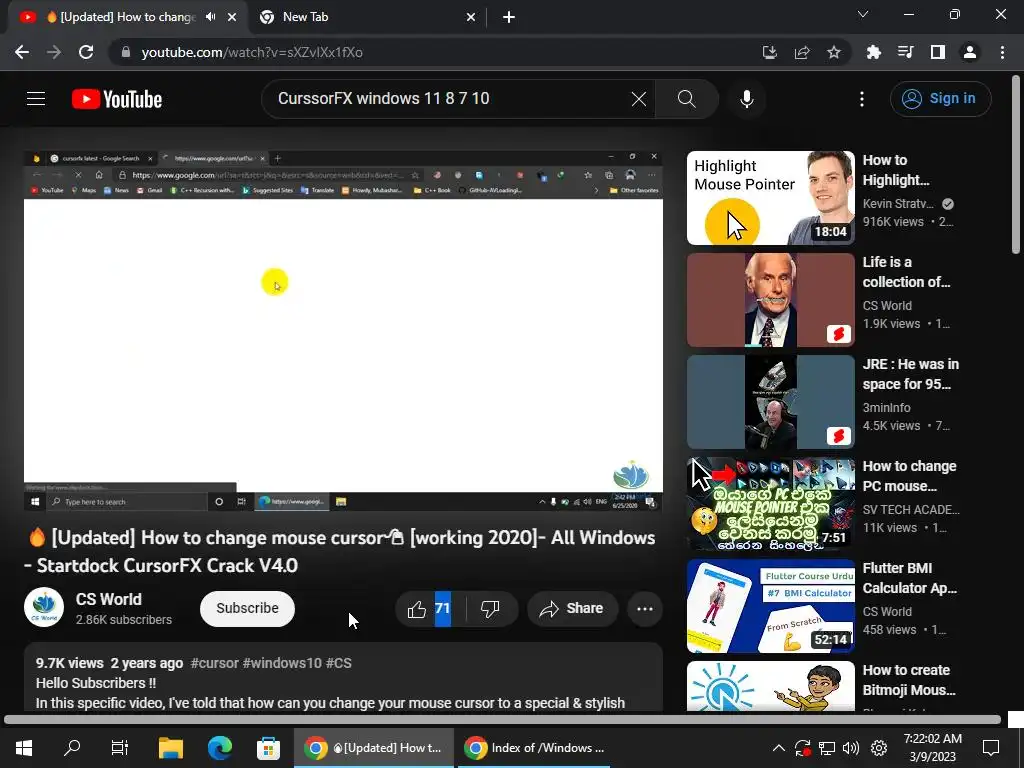The width and height of the screenshot is (1024, 768).
Task: Open tab search chevron dropdown
Action: pyautogui.click(x=863, y=14)
